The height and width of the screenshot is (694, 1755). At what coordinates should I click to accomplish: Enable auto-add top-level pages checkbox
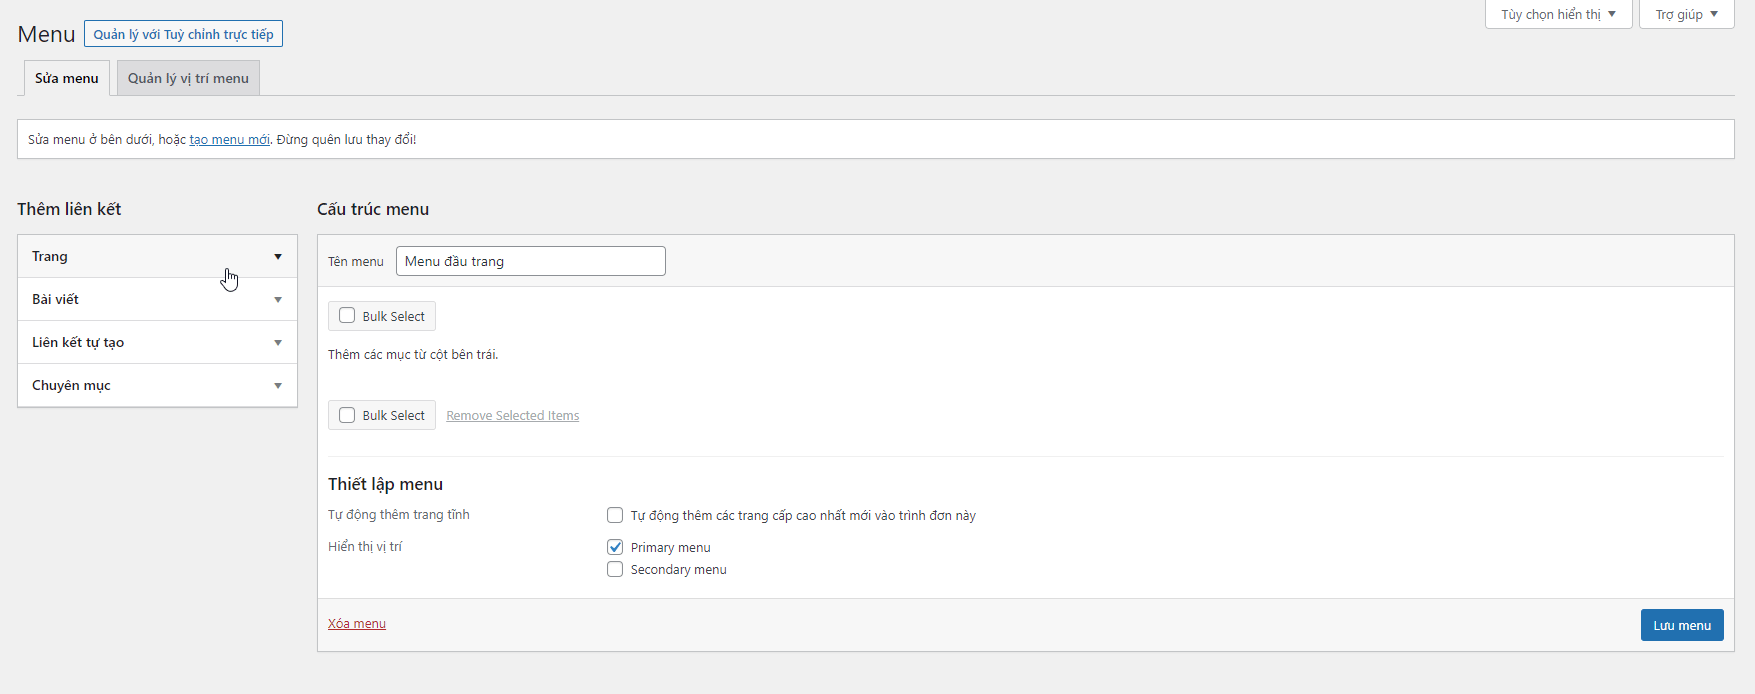click(x=615, y=515)
